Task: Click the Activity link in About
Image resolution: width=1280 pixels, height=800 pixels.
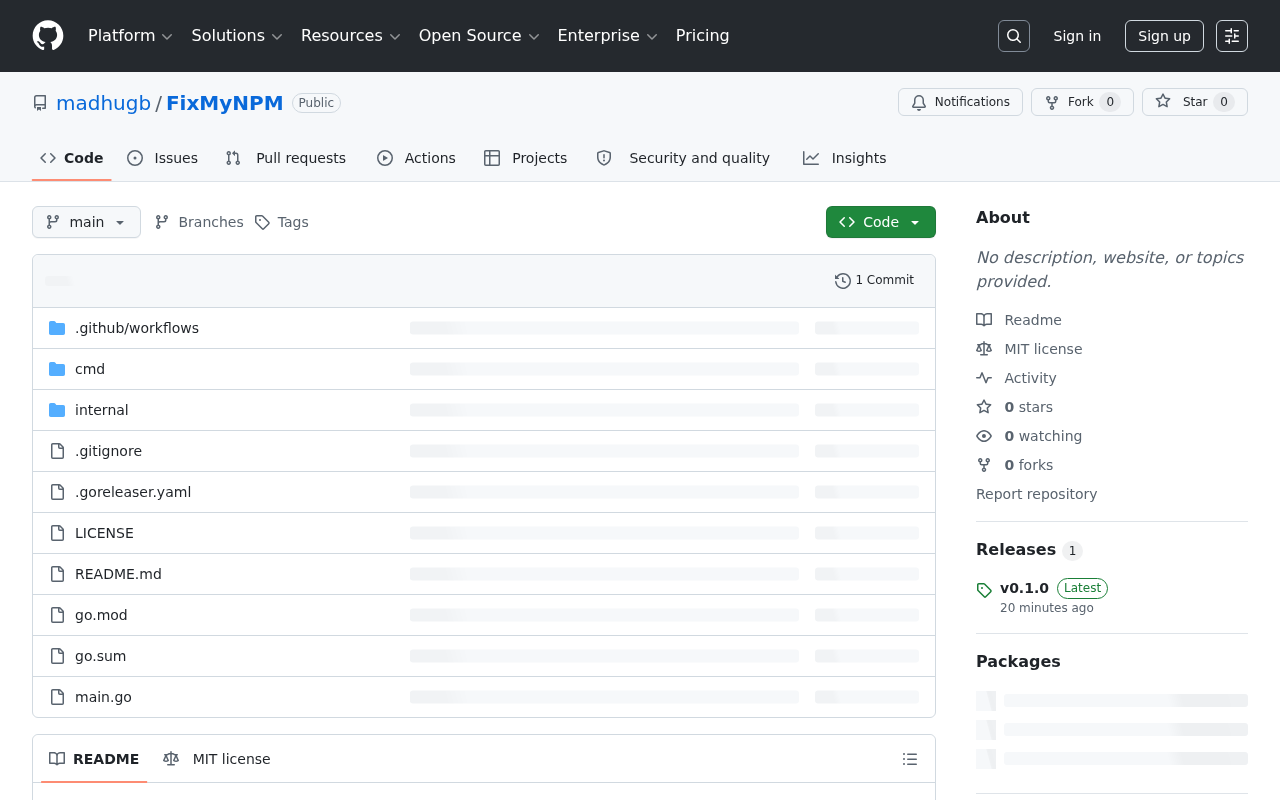Action: (x=1030, y=378)
